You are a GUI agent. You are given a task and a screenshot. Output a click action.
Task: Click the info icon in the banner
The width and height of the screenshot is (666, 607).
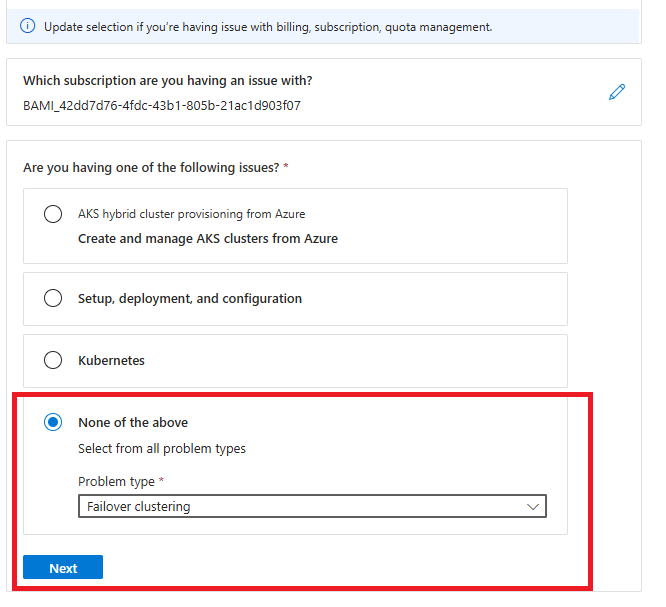pyautogui.click(x=28, y=27)
